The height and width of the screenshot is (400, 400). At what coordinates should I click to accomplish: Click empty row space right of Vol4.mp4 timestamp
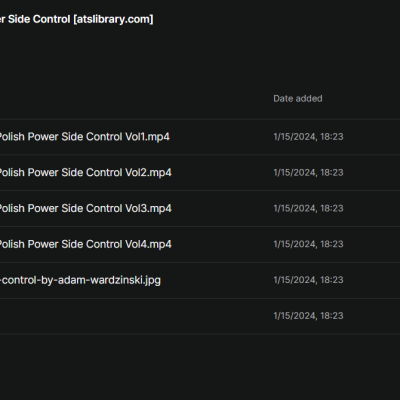click(372, 244)
